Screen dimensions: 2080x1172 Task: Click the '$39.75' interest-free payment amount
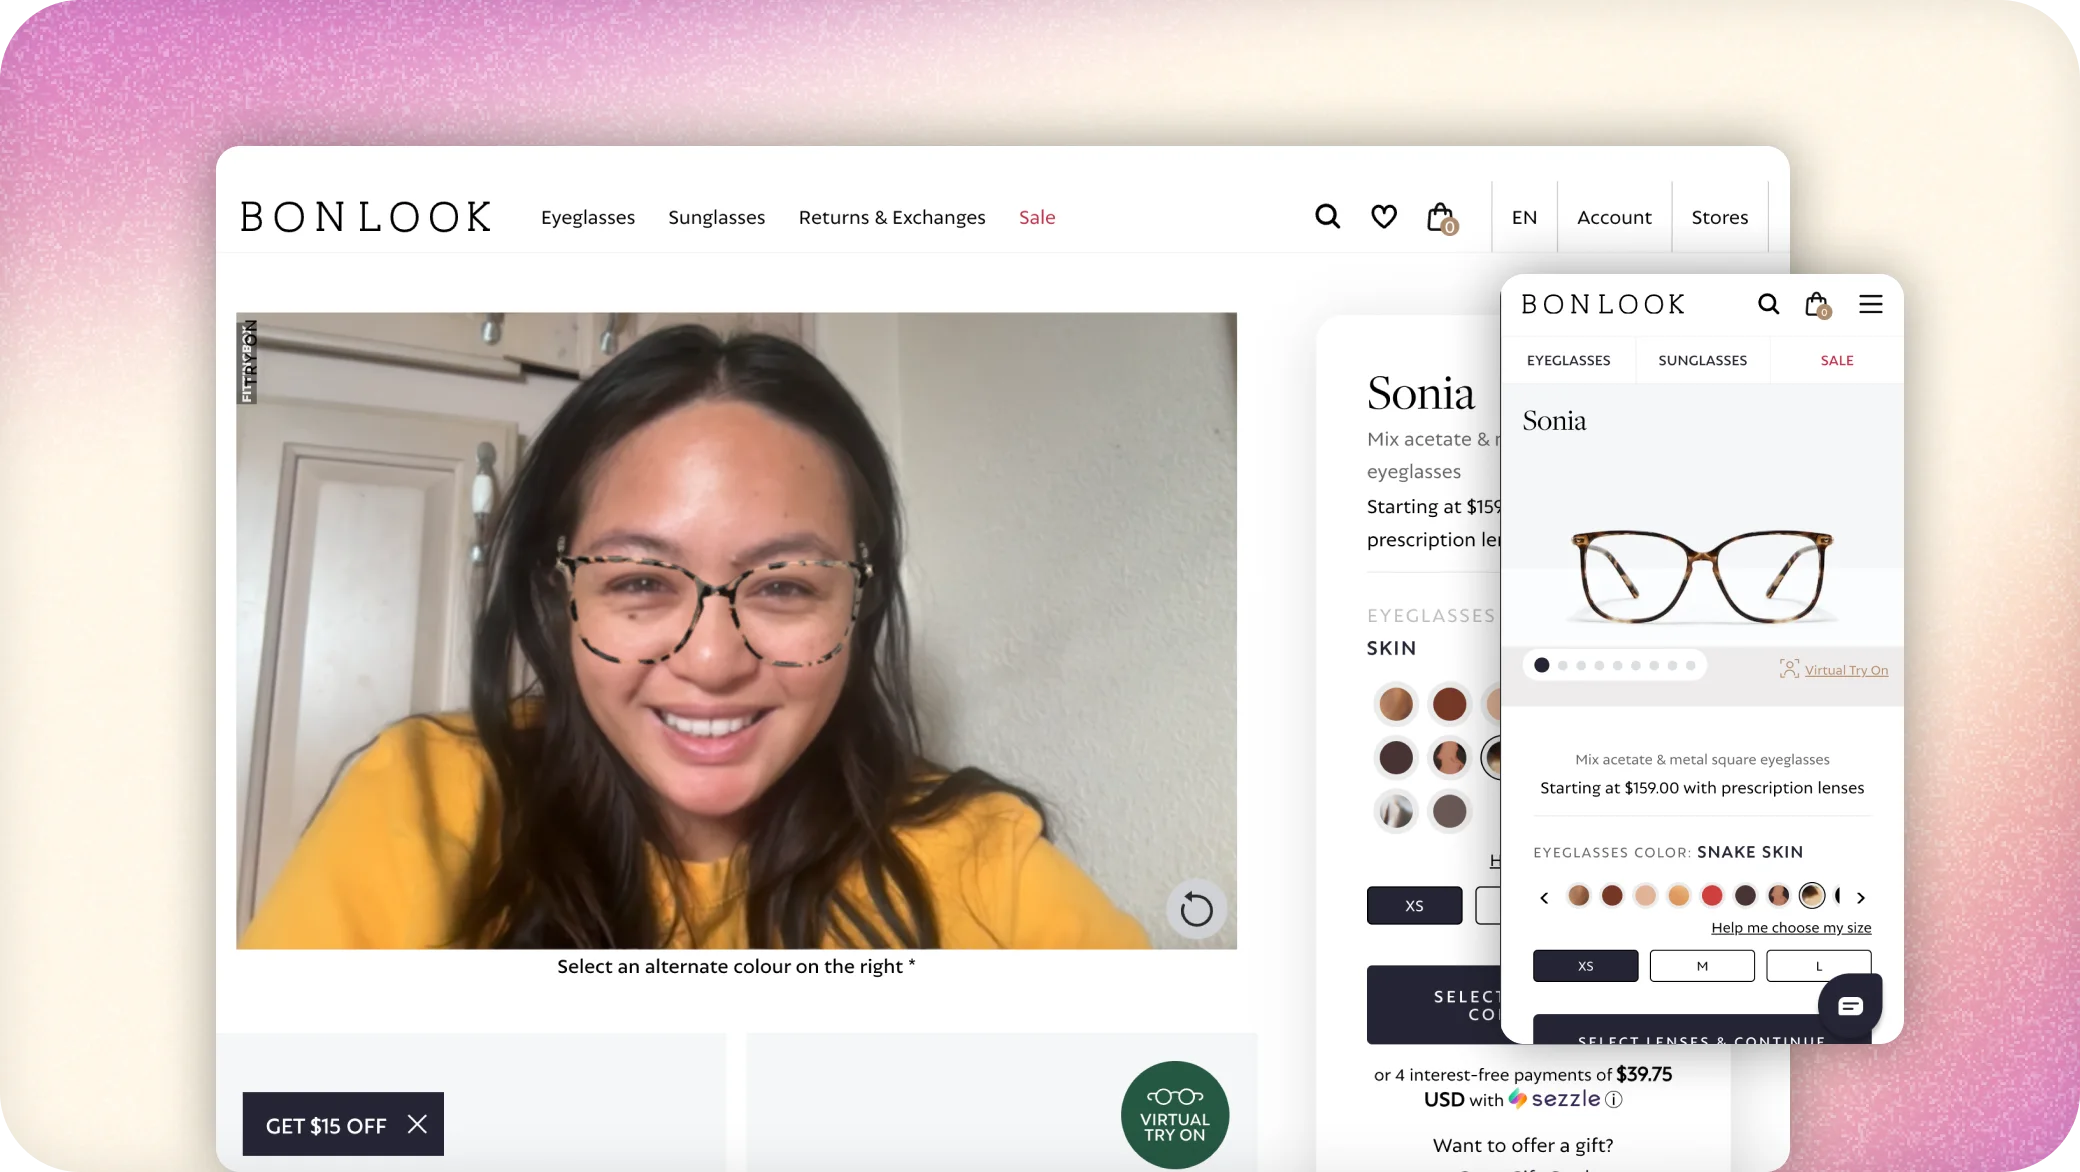point(1644,1074)
